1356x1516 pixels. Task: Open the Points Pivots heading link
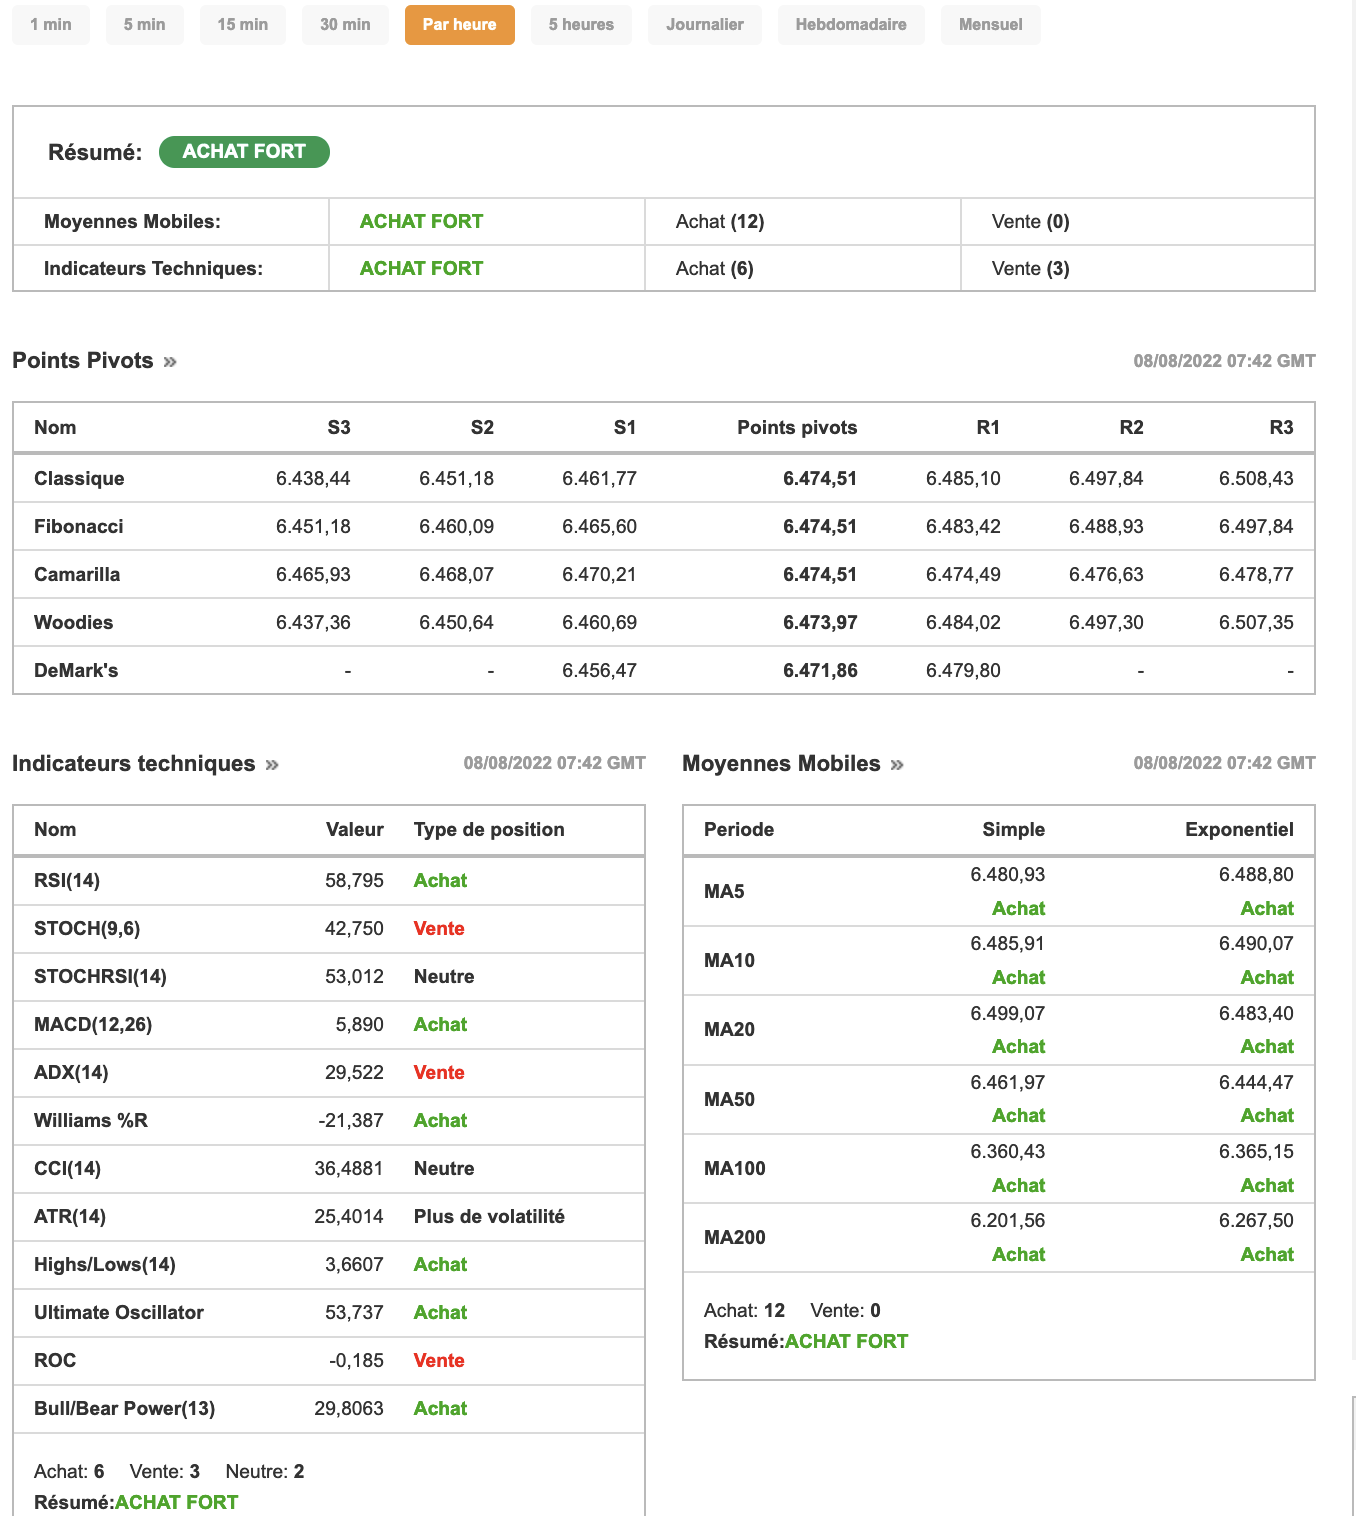[x=83, y=361]
